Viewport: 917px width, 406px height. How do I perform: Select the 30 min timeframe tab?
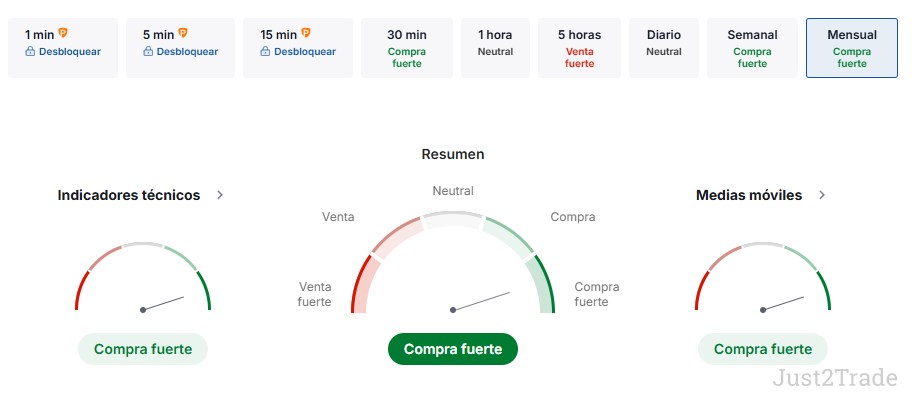pos(405,47)
